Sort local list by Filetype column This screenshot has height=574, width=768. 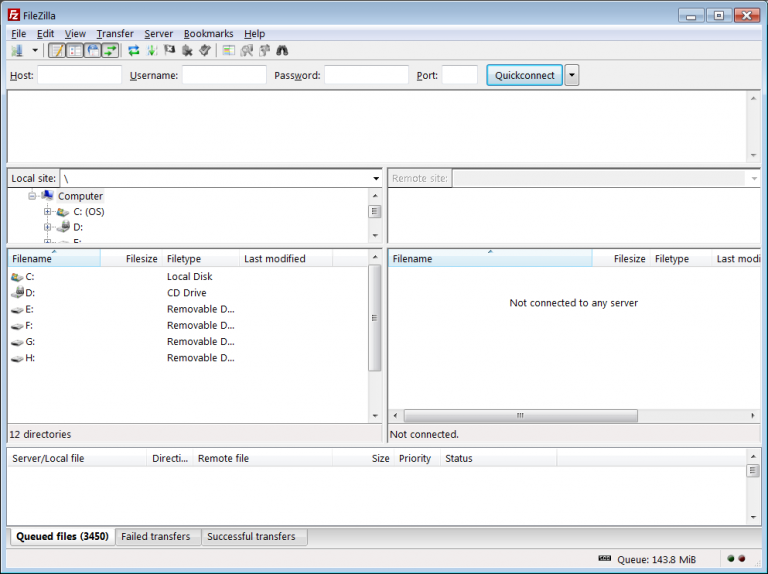coord(201,258)
